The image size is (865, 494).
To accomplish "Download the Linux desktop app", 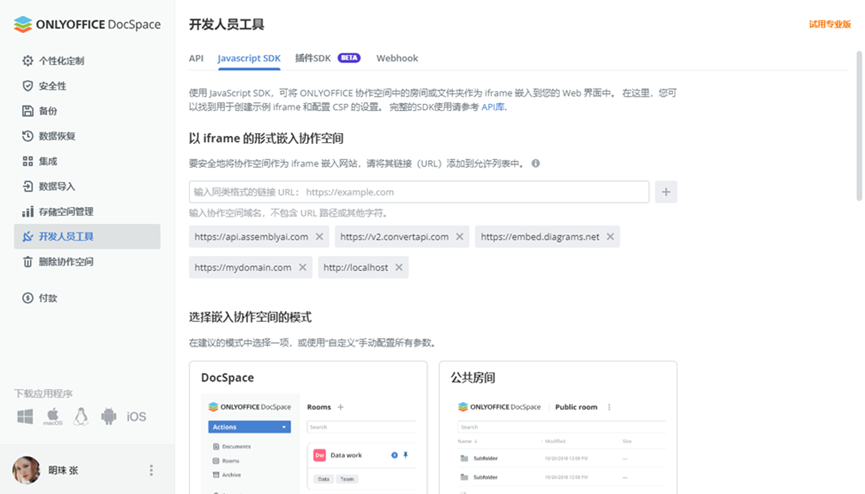I will 81,416.
